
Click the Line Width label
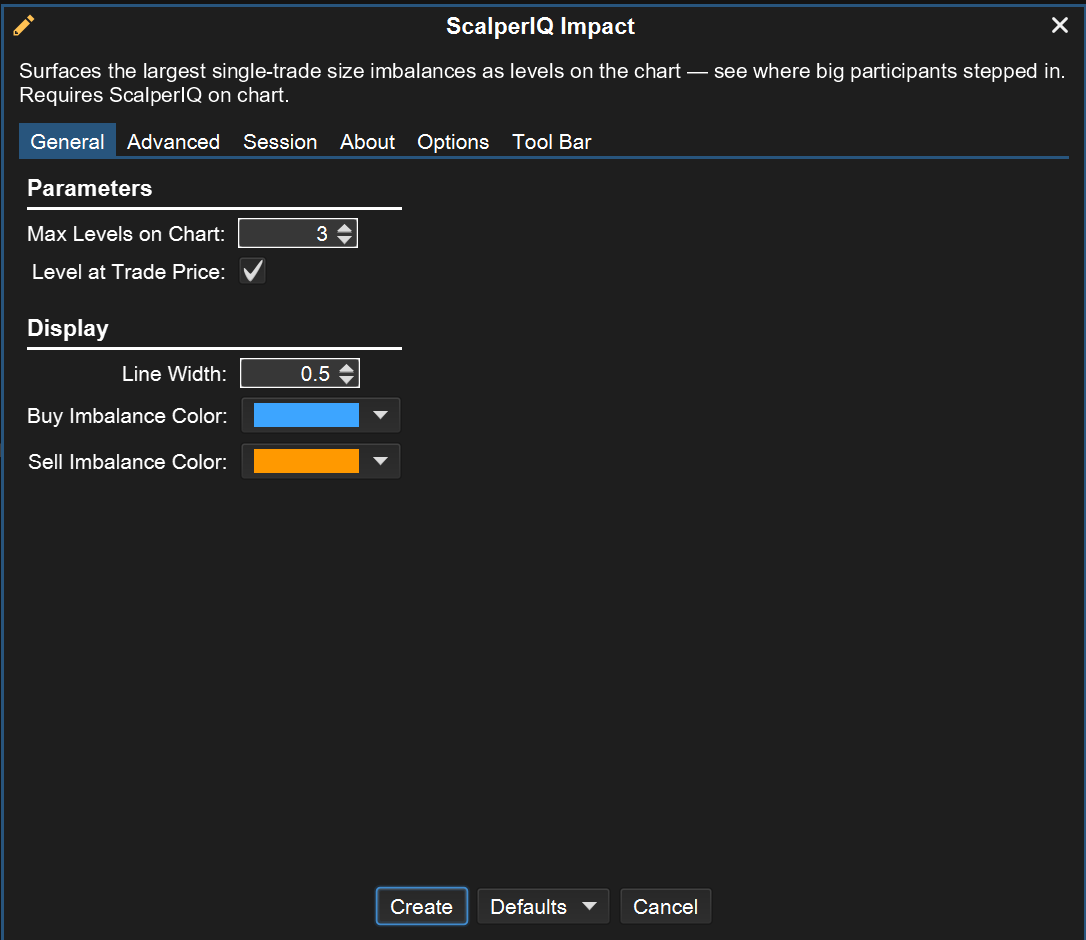175,373
